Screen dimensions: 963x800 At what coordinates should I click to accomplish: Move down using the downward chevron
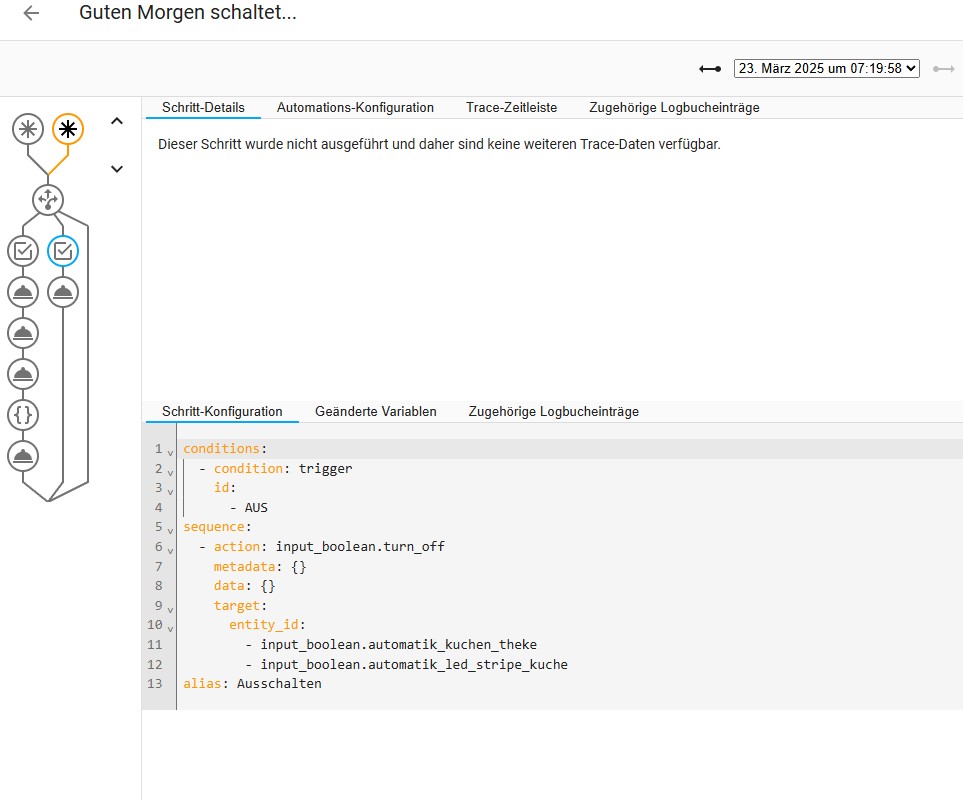click(117, 169)
